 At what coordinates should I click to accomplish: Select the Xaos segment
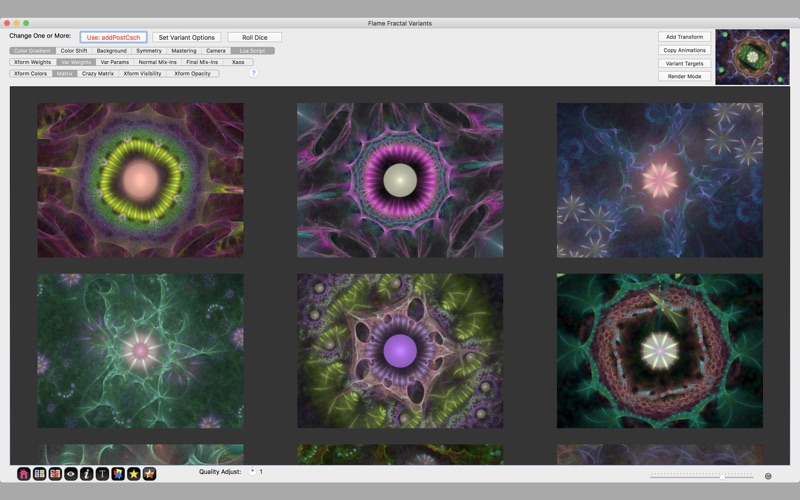[238, 62]
